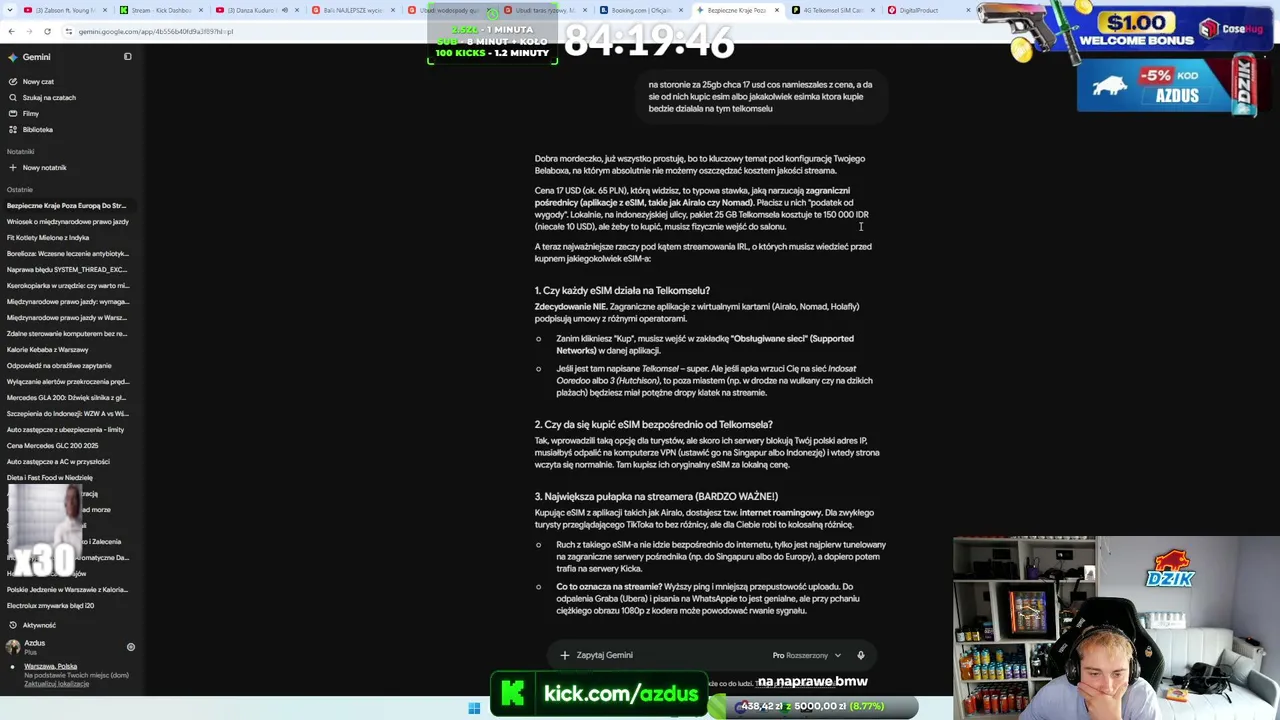Open chat 'Electrolux zmywarka błąd i20'
Screen dimensions: 1280x720
(50, 606)
